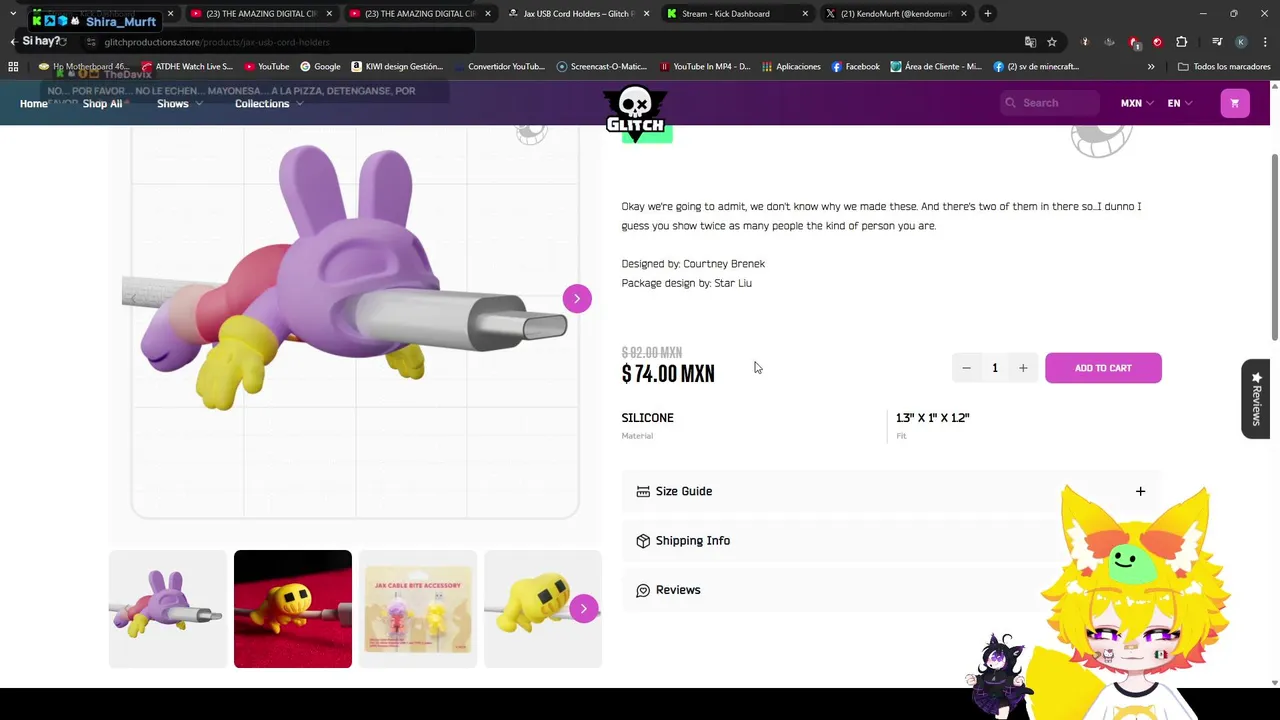The image size is (1280, 720).
Task: Open the browser extensions puzzle icon
Action: coord(1182,42)
